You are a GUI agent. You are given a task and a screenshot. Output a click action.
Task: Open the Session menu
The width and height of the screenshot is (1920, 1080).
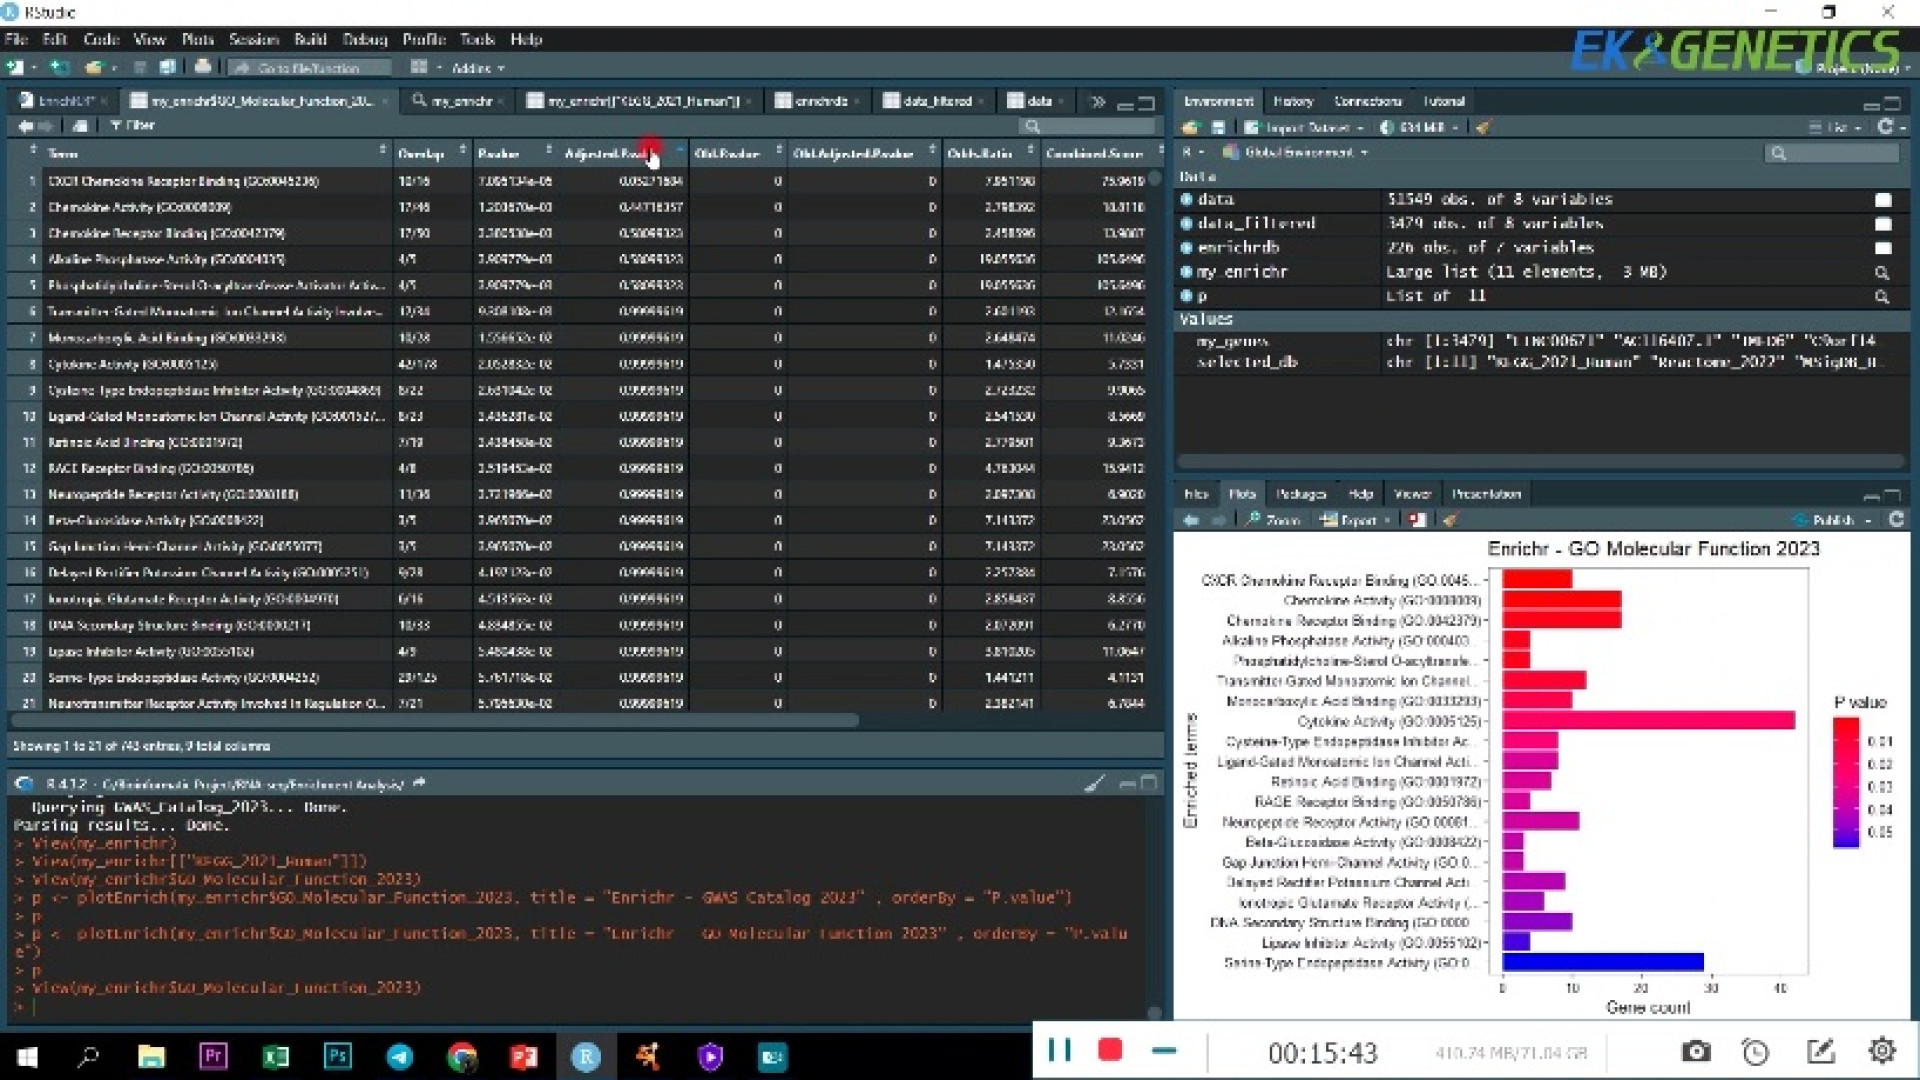pos(253,39)
